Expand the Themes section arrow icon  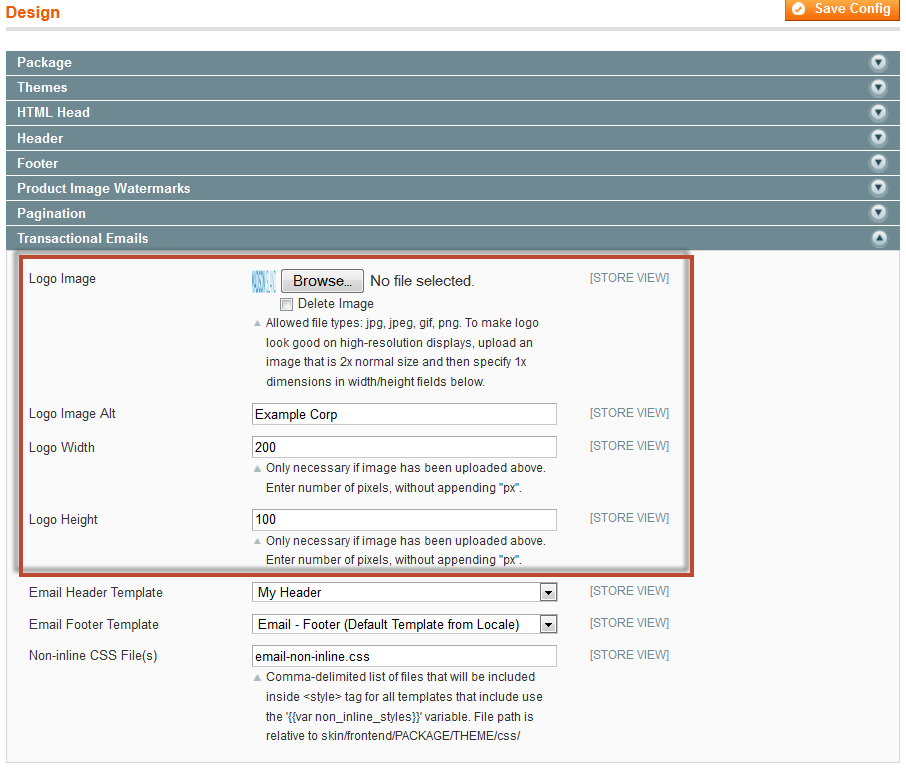tap(878, 87)
